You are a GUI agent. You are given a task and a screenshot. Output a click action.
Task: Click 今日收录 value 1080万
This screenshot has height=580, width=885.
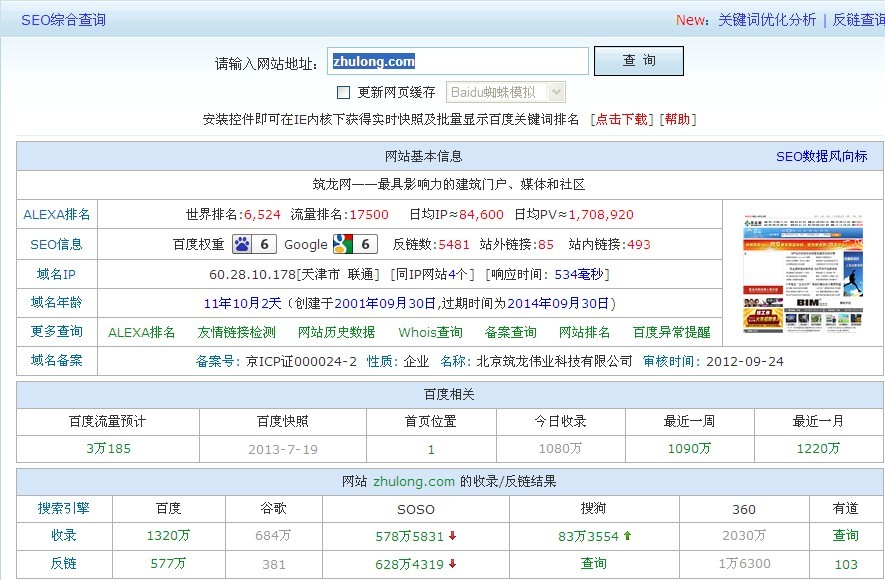coord(560,449)
